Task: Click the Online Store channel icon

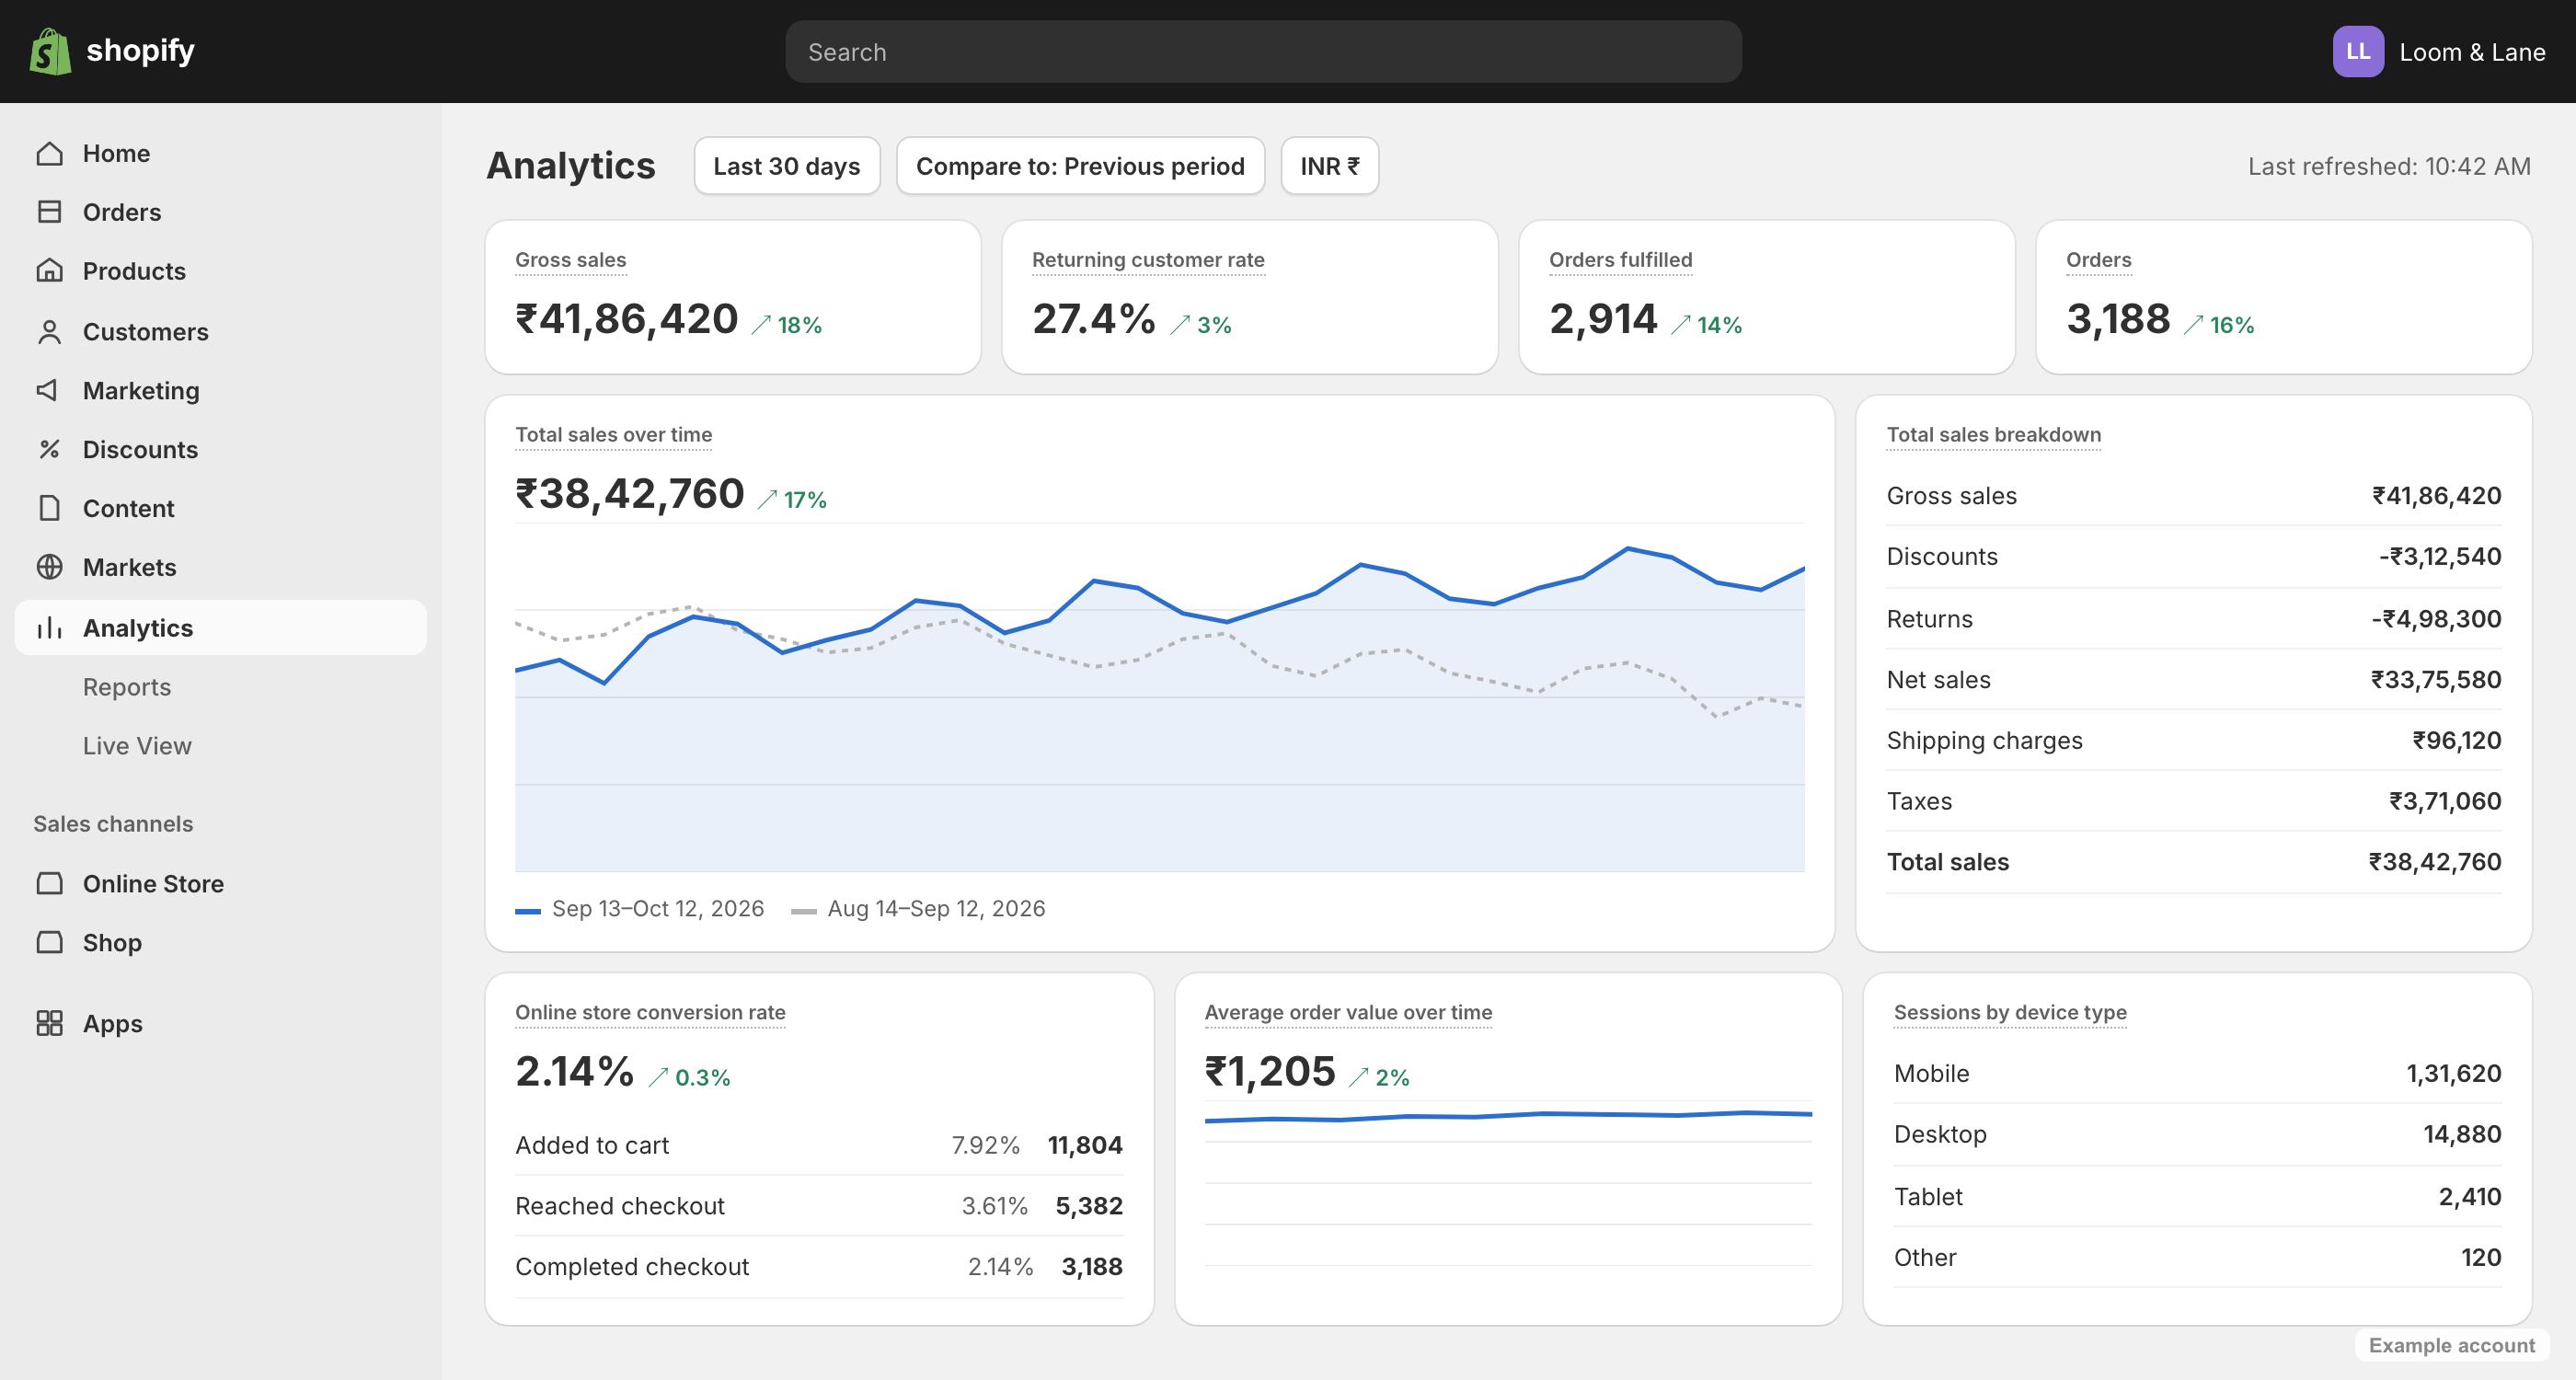Action: (x=49, y=884)
